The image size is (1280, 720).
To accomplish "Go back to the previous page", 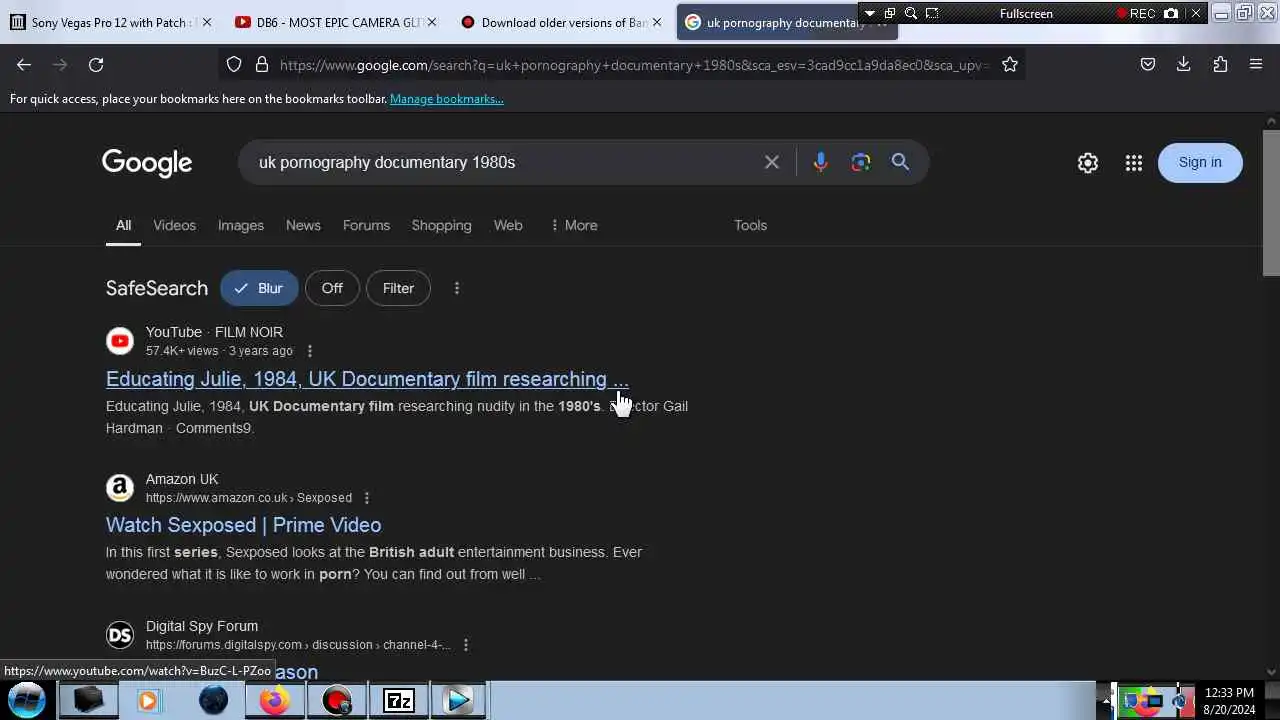I will [24, 64].
